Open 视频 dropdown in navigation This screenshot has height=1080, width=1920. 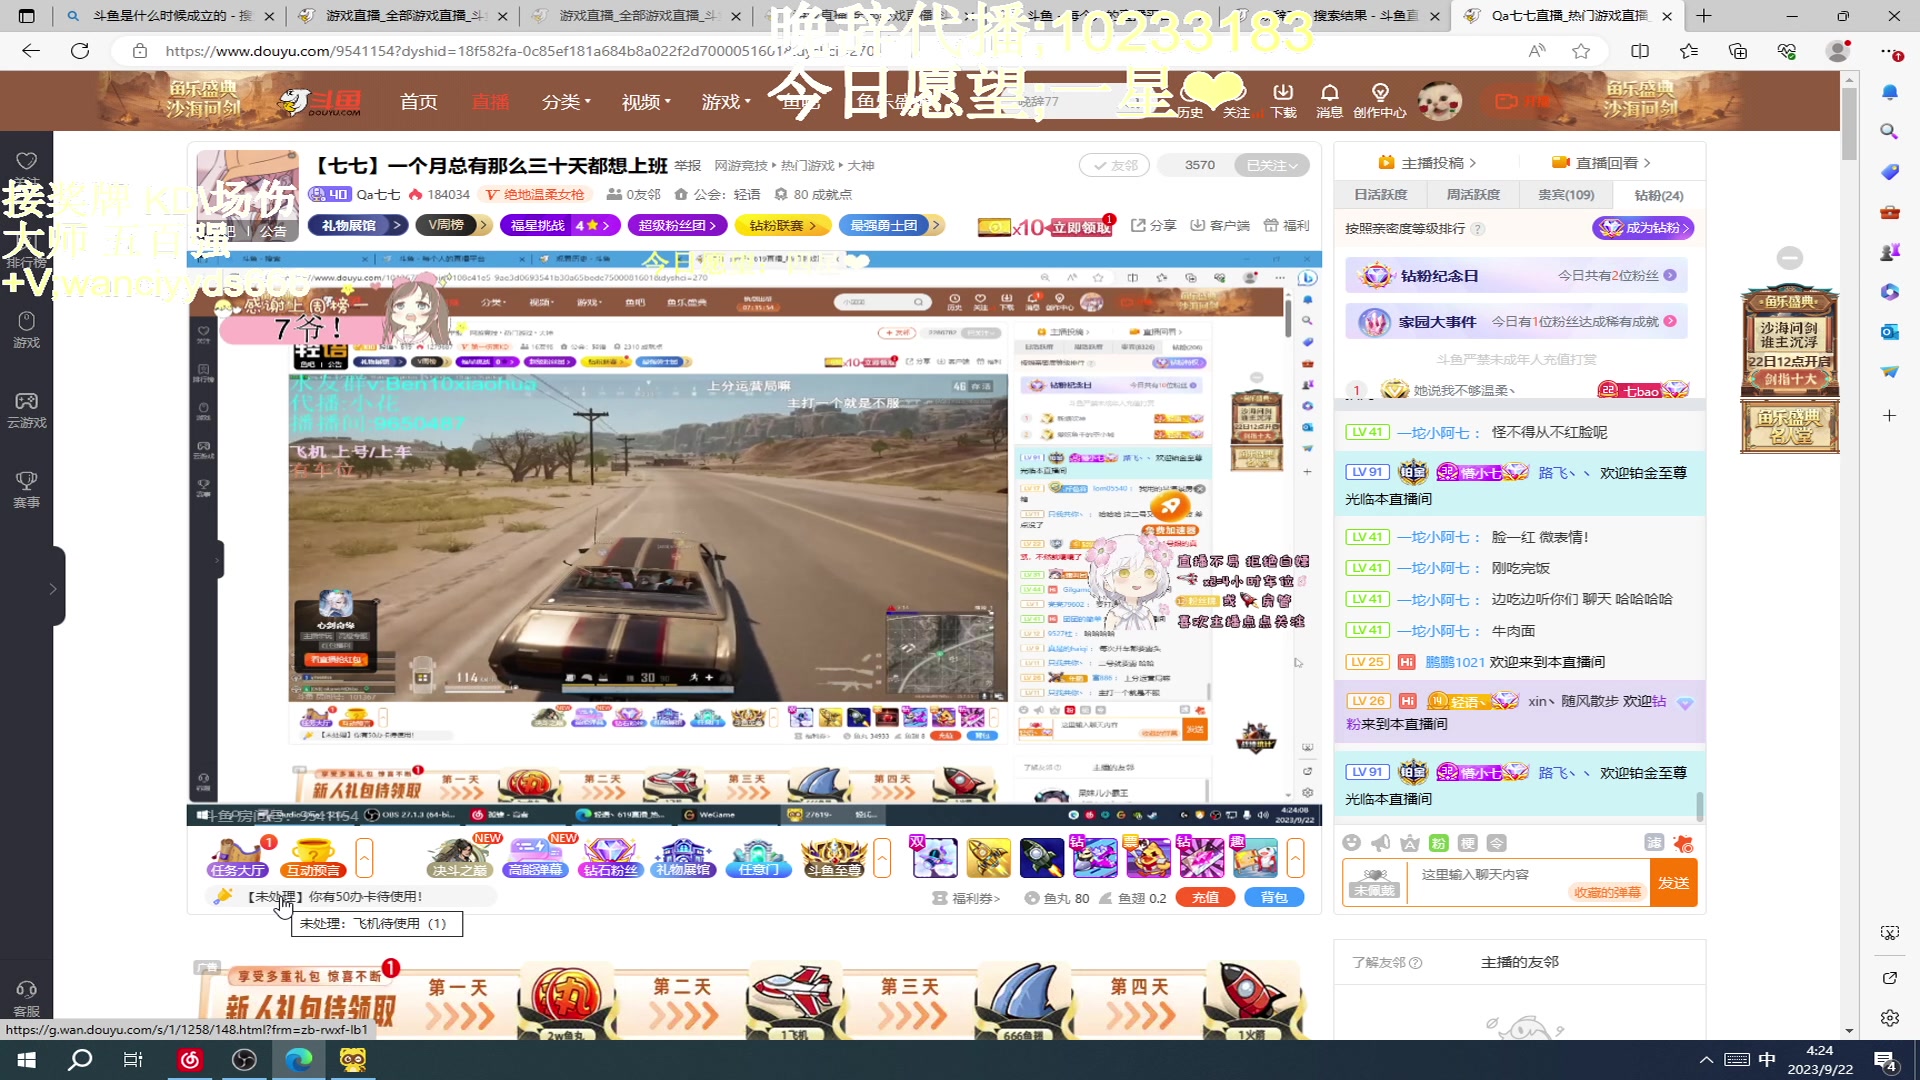[x=646, y=102]
